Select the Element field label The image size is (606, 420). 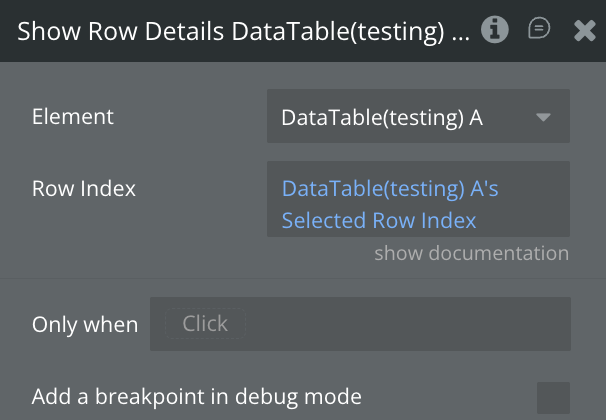tap(73, 117)
